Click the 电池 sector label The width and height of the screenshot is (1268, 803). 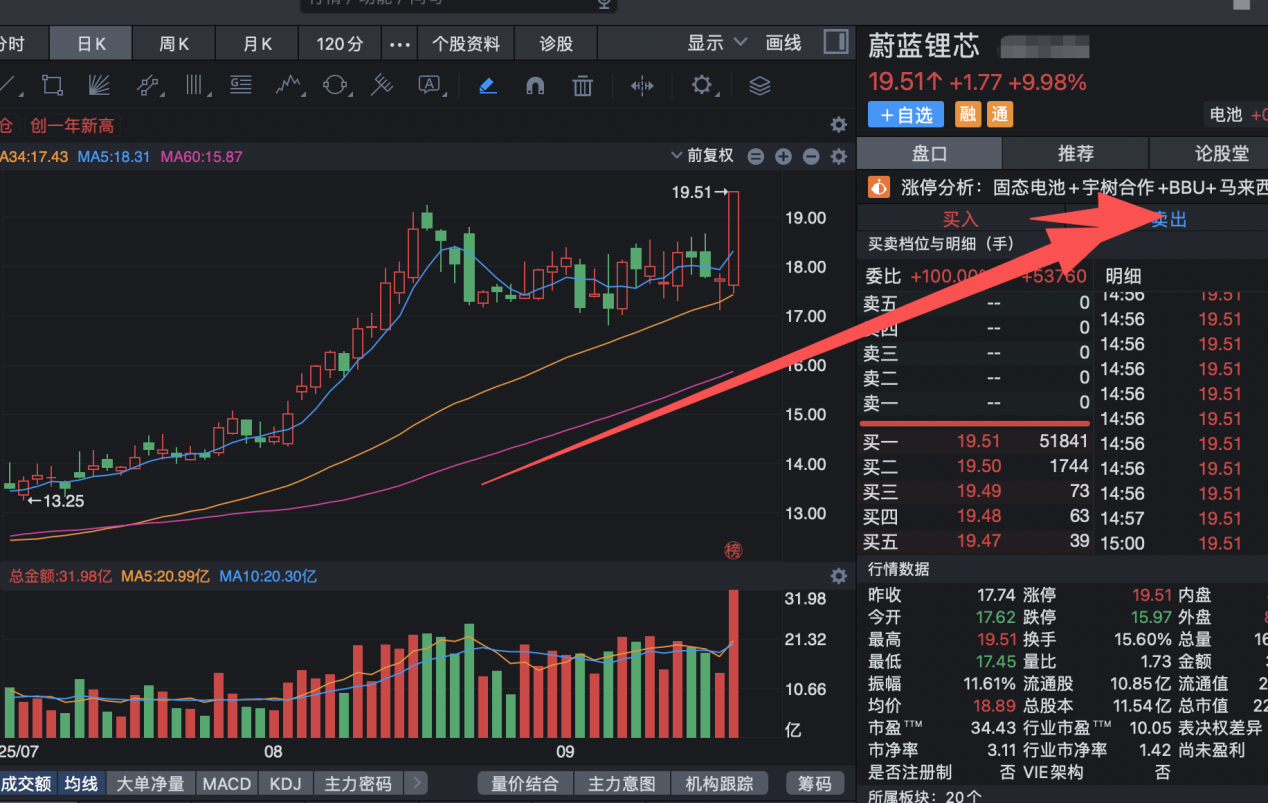point(1225,114)
